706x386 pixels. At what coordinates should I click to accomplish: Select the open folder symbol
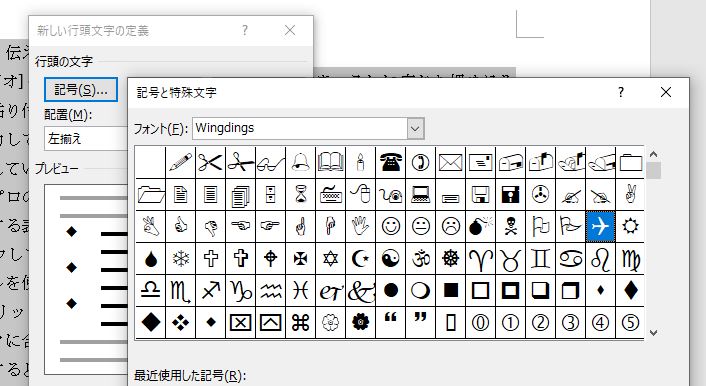click(150, 195)
